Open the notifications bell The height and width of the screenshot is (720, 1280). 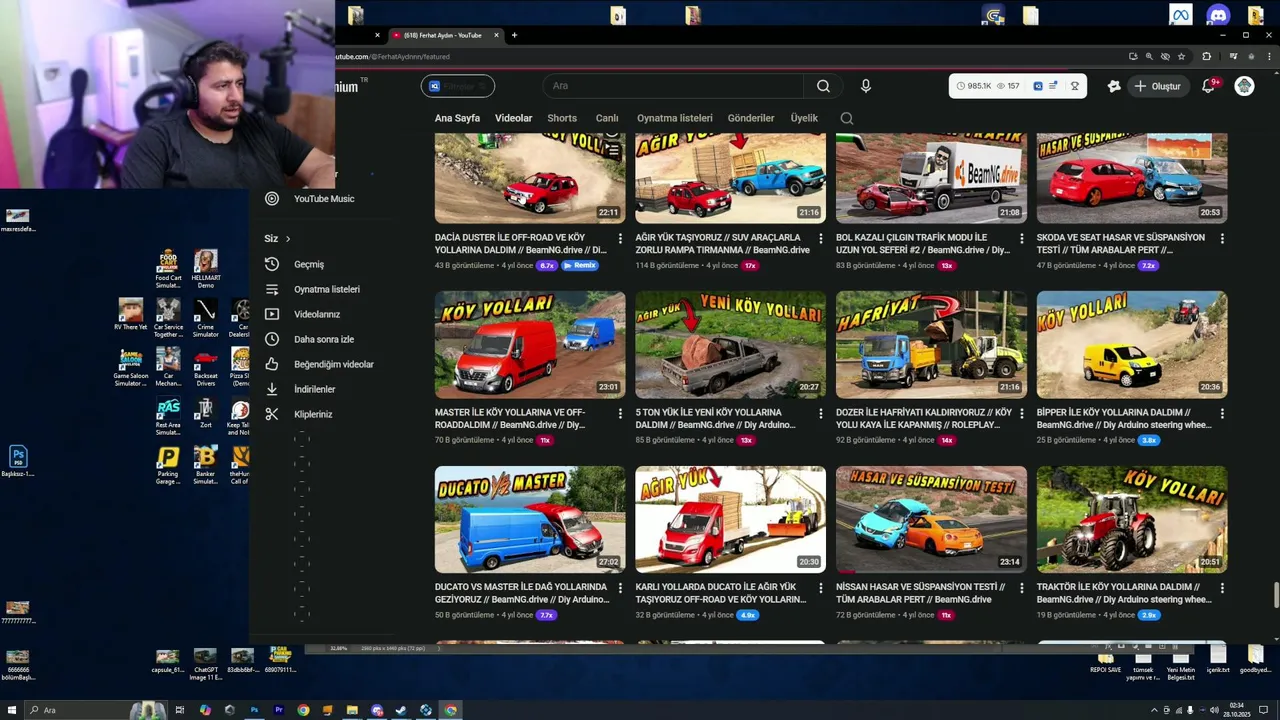[x=1208, y=86]
